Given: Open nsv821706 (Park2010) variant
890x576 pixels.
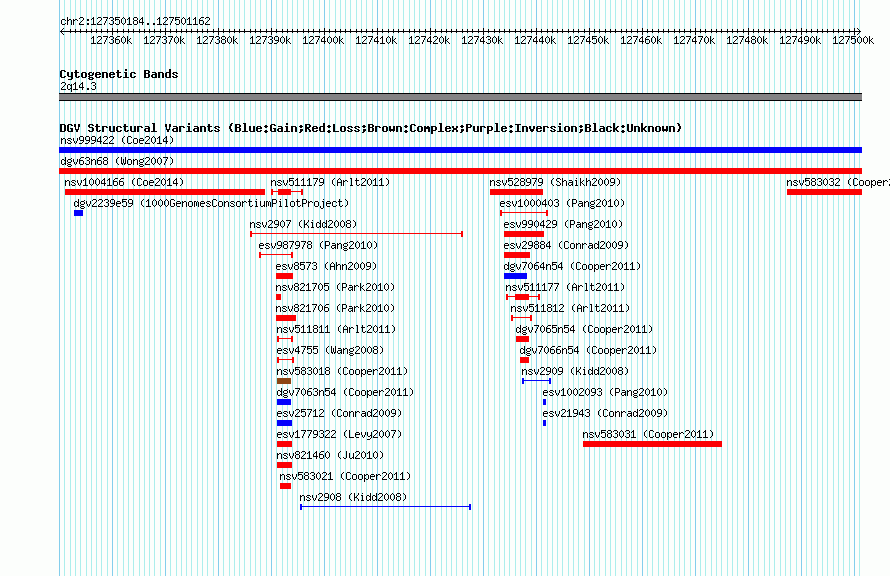Looking at the screenshot, I should [x=335, y=308].
